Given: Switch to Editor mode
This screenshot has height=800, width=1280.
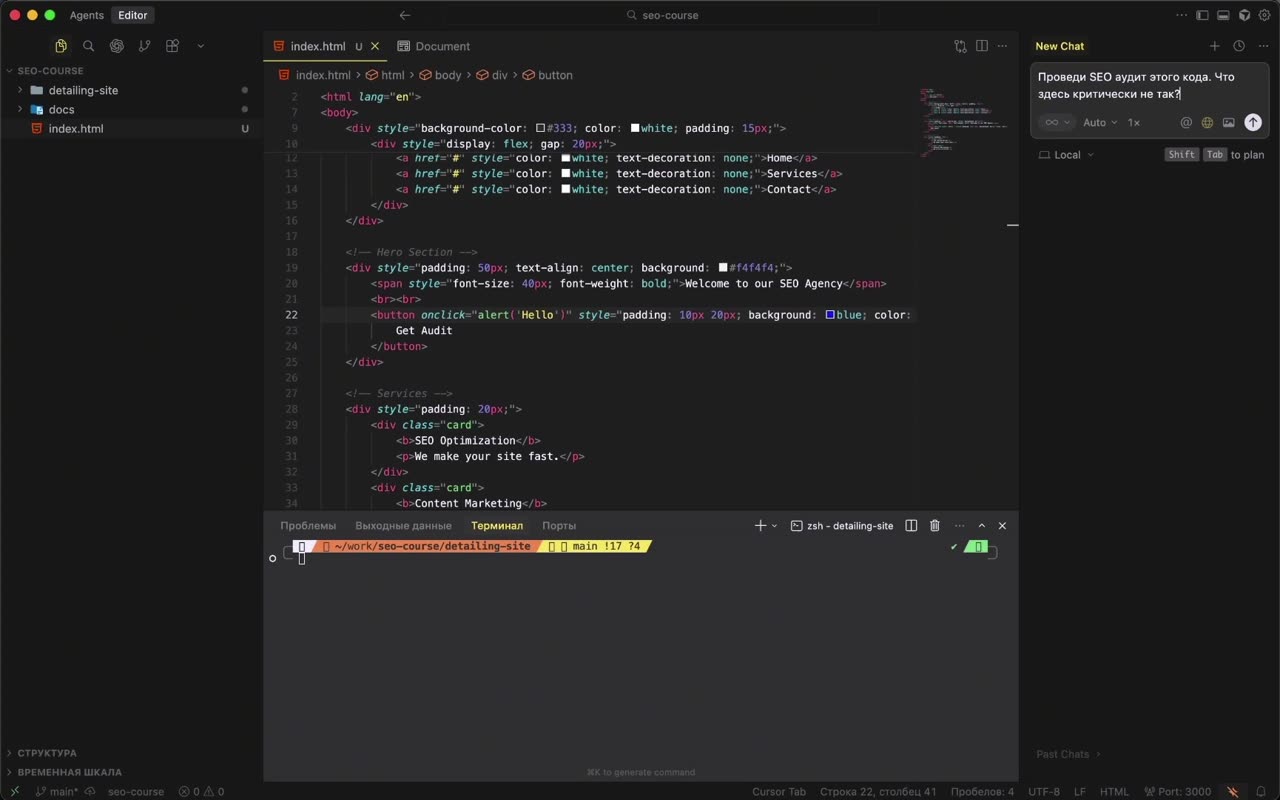Looking at the screenshot, I should tap(133, 15).
